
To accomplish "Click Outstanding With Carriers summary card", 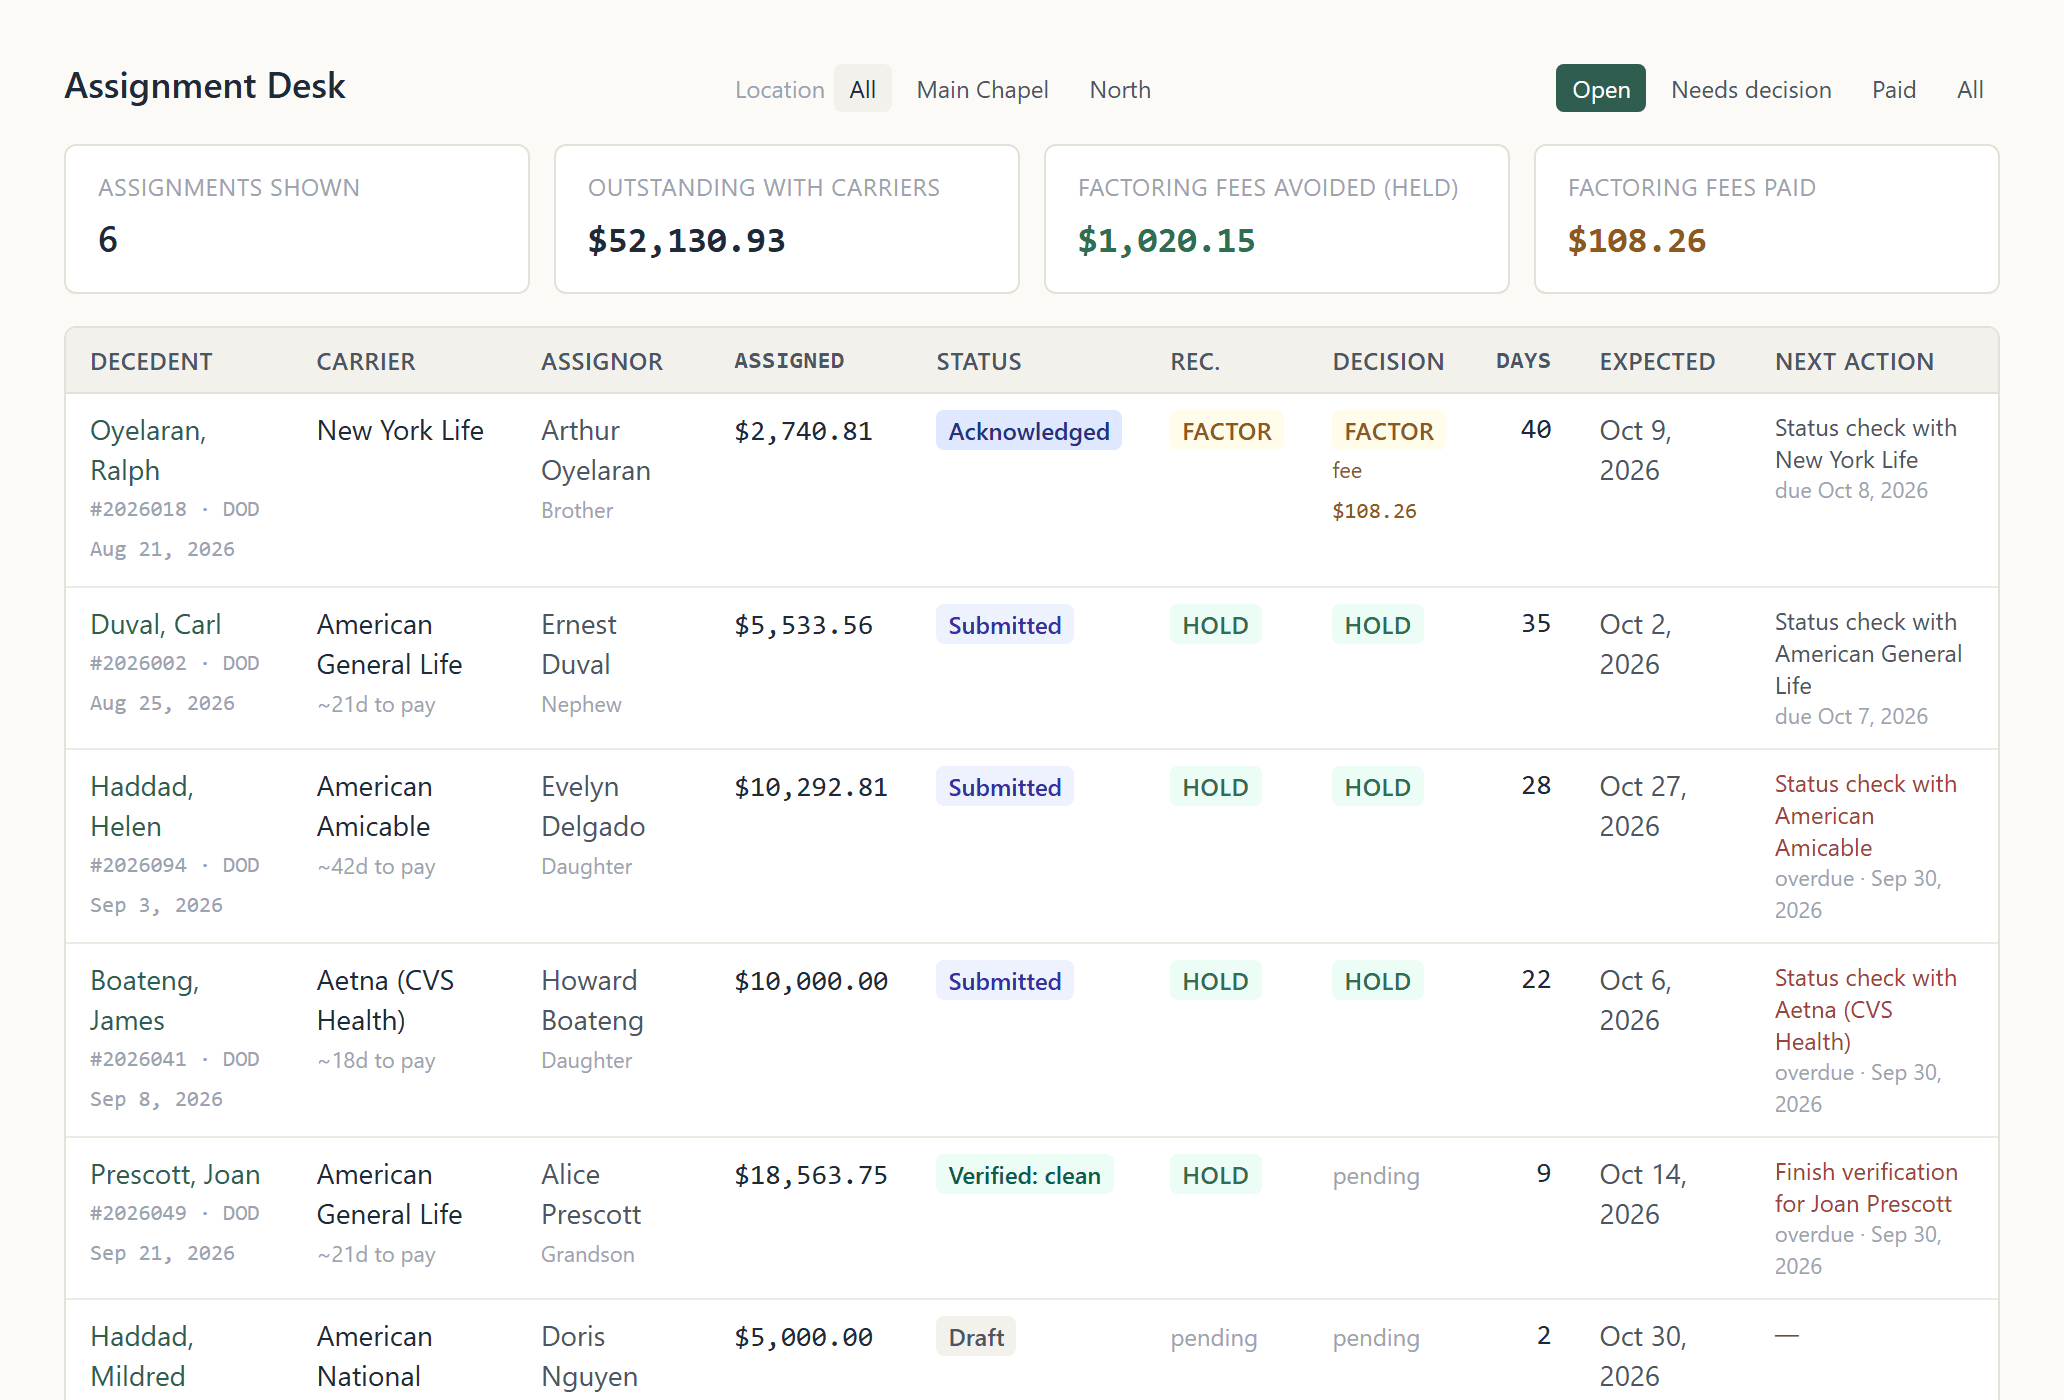I will (787, 219).
